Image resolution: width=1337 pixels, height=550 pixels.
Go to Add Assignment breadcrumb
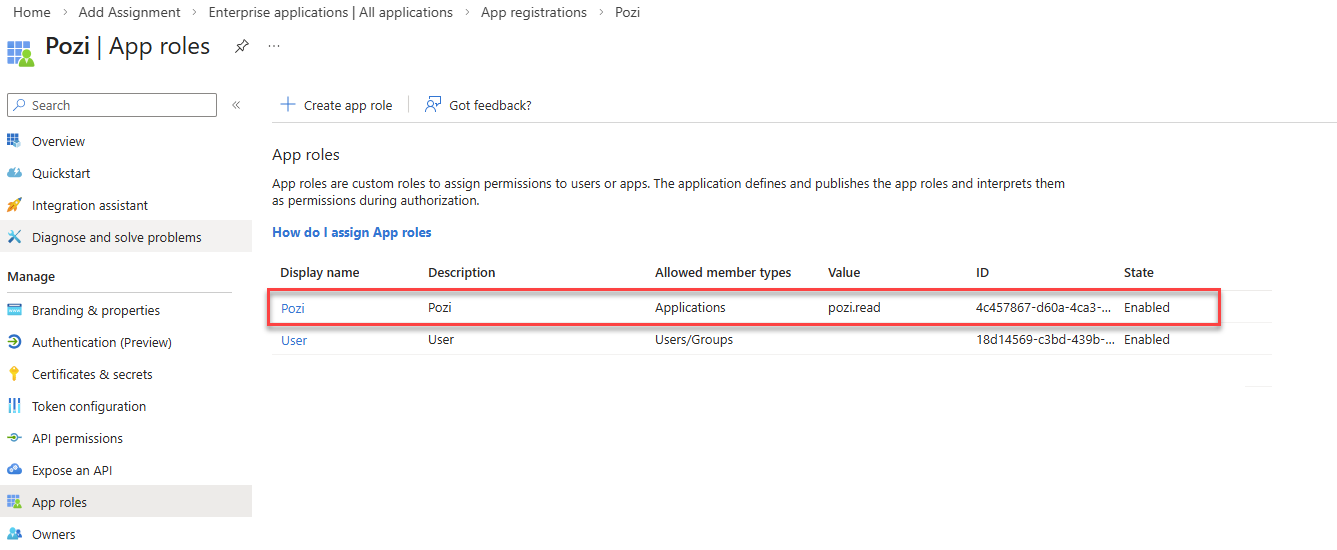coord(129,12)
